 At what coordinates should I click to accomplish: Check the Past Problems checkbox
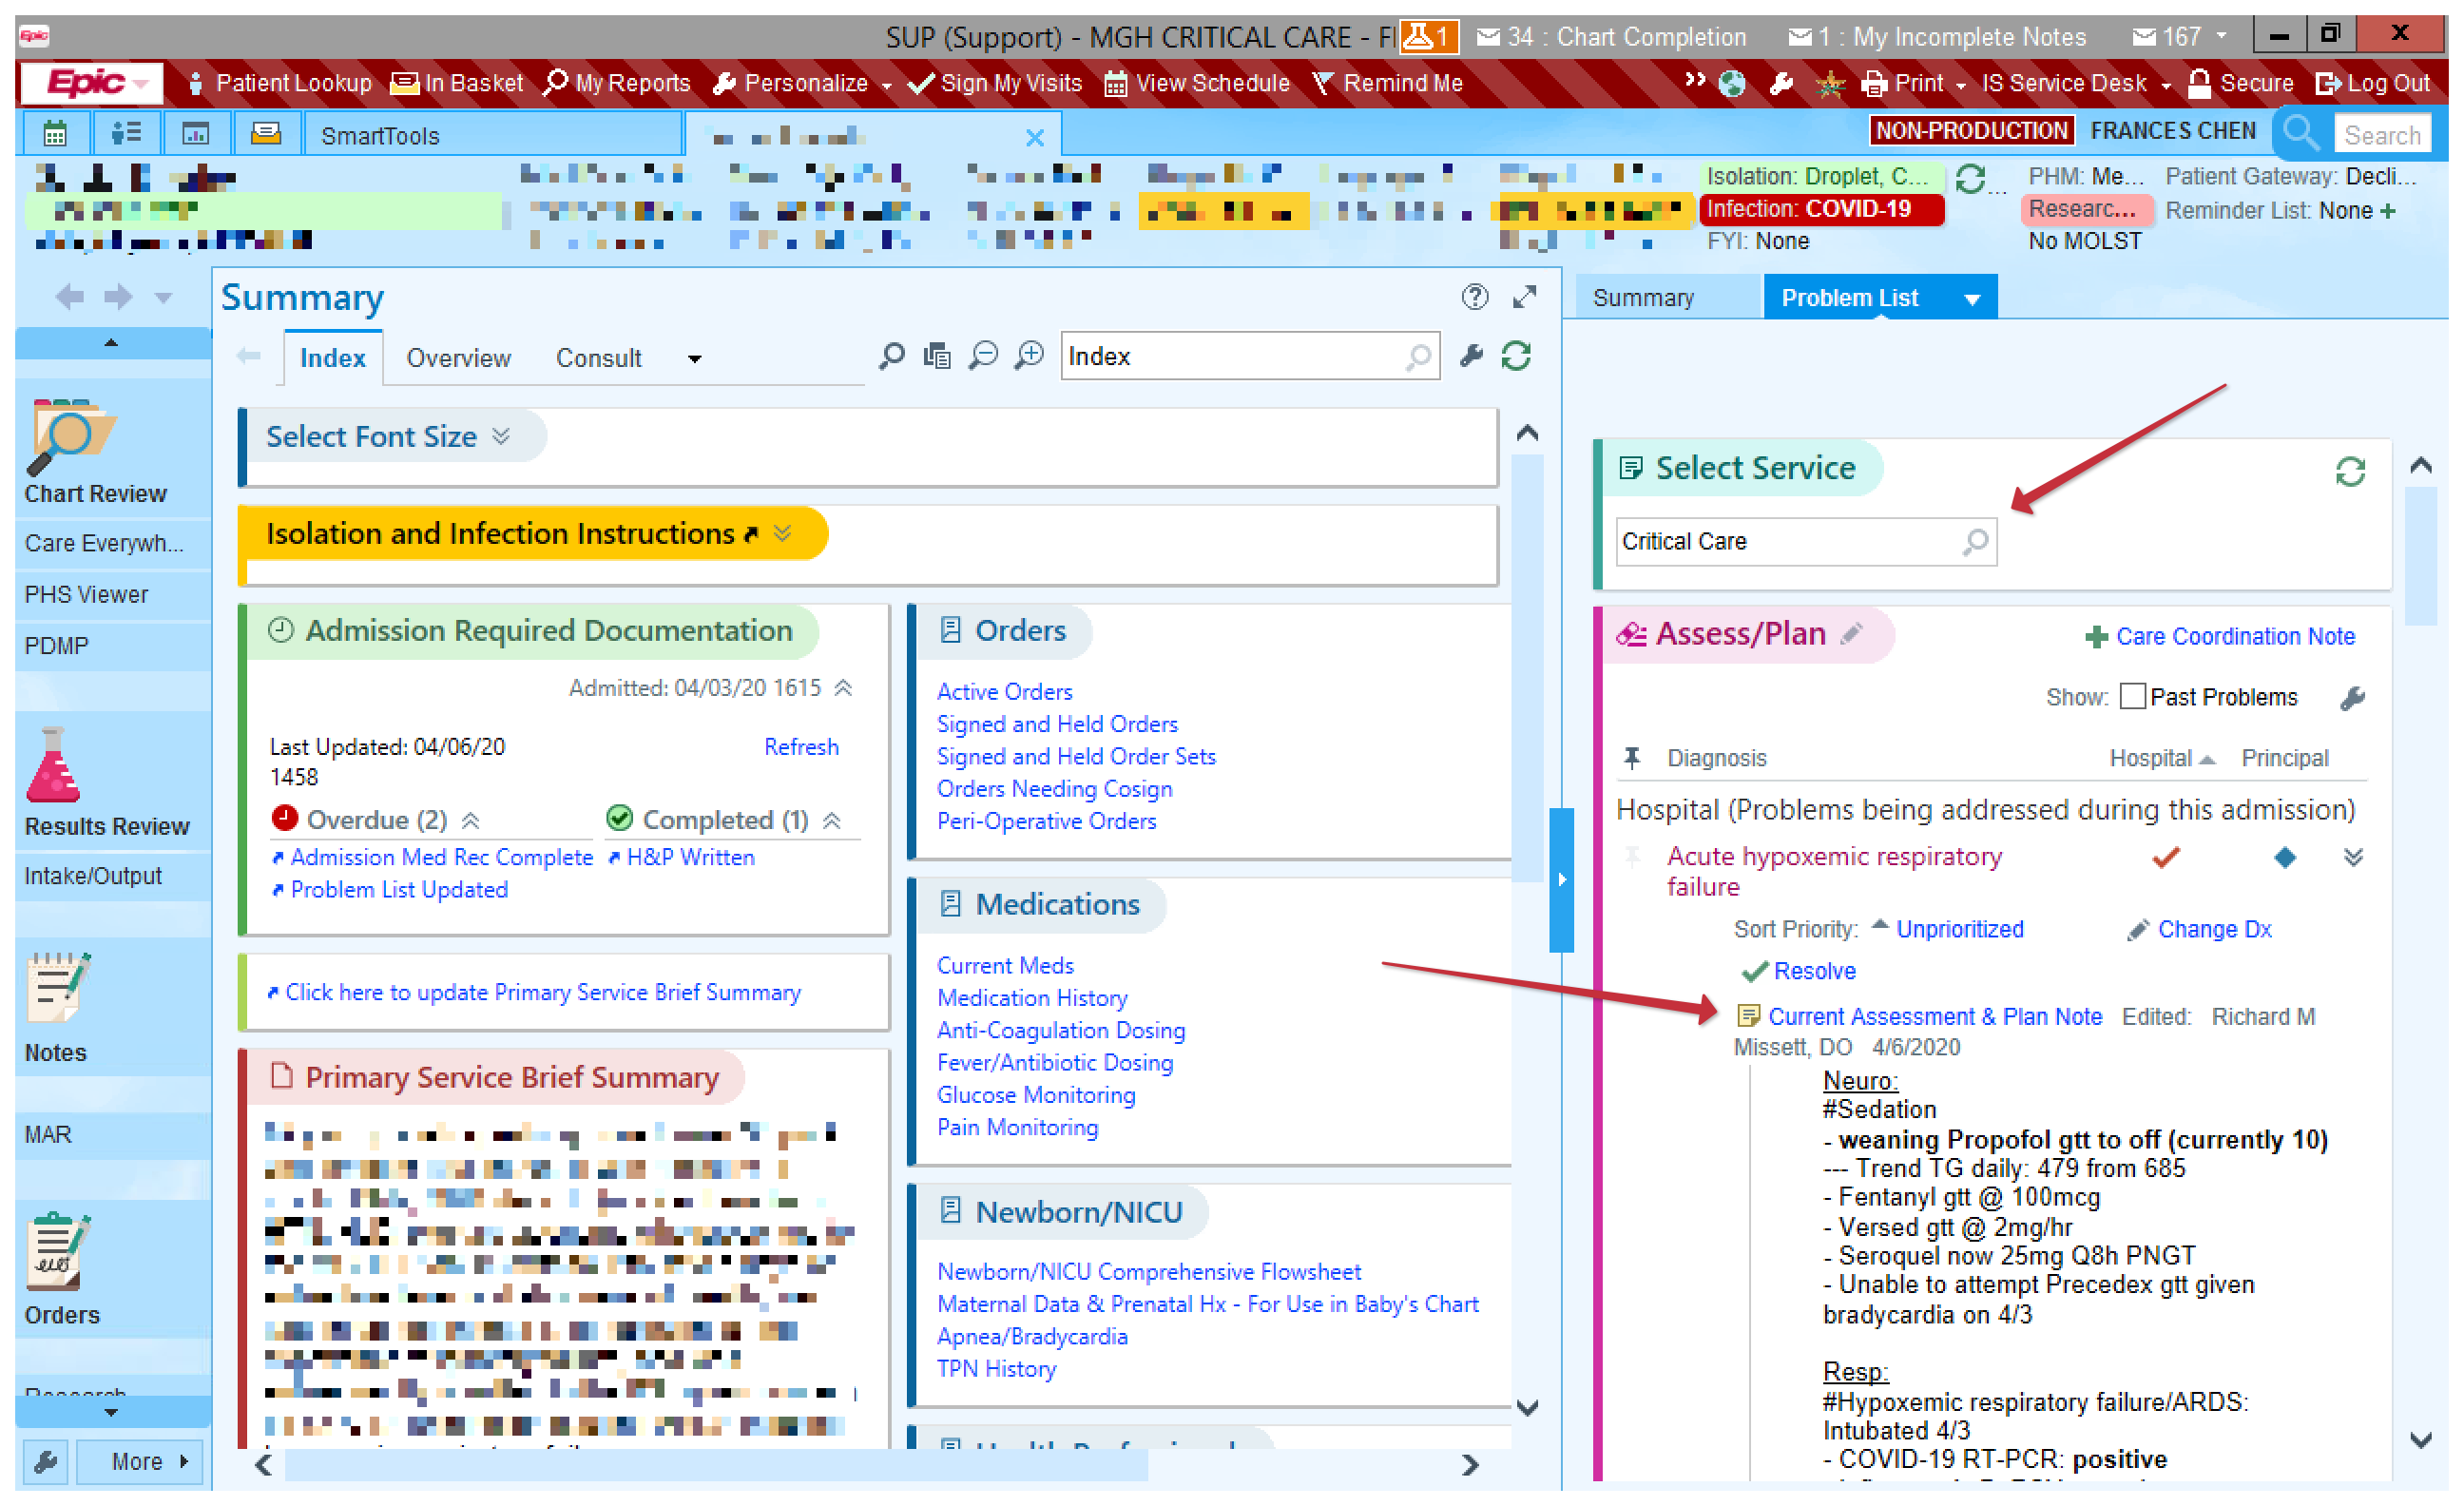2131,697
